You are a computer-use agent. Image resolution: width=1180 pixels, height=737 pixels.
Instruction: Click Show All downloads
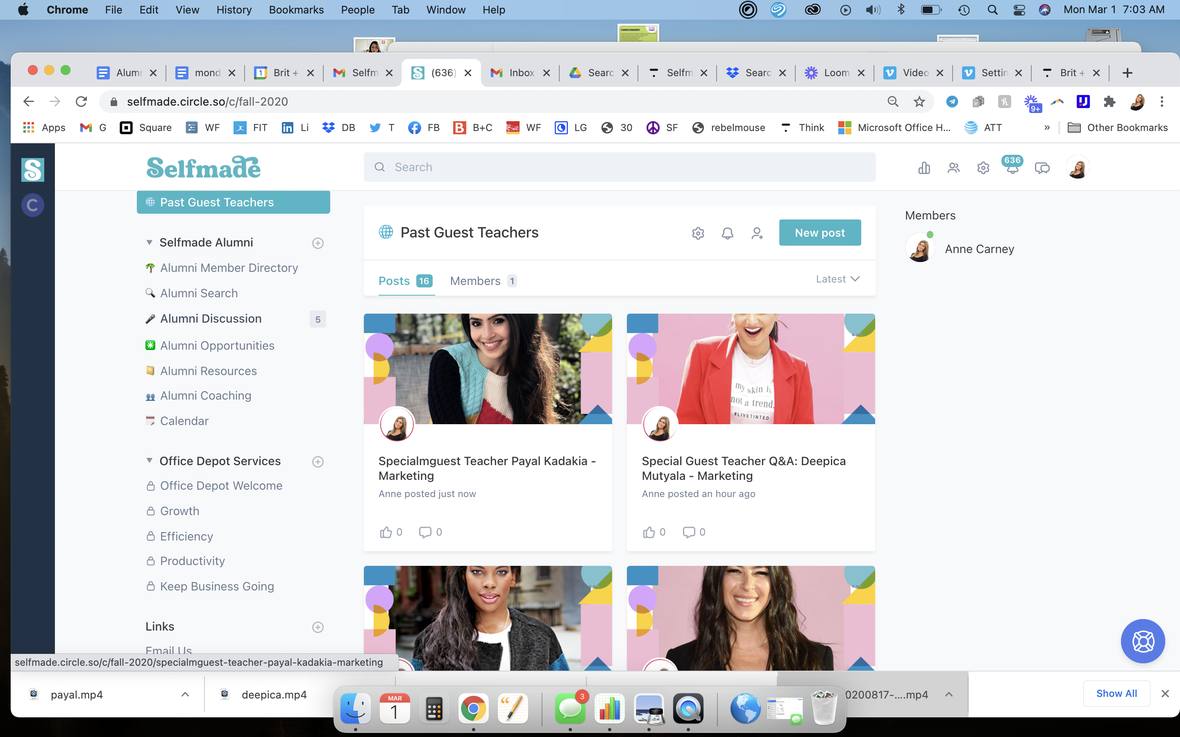[x=1116, y=694]
